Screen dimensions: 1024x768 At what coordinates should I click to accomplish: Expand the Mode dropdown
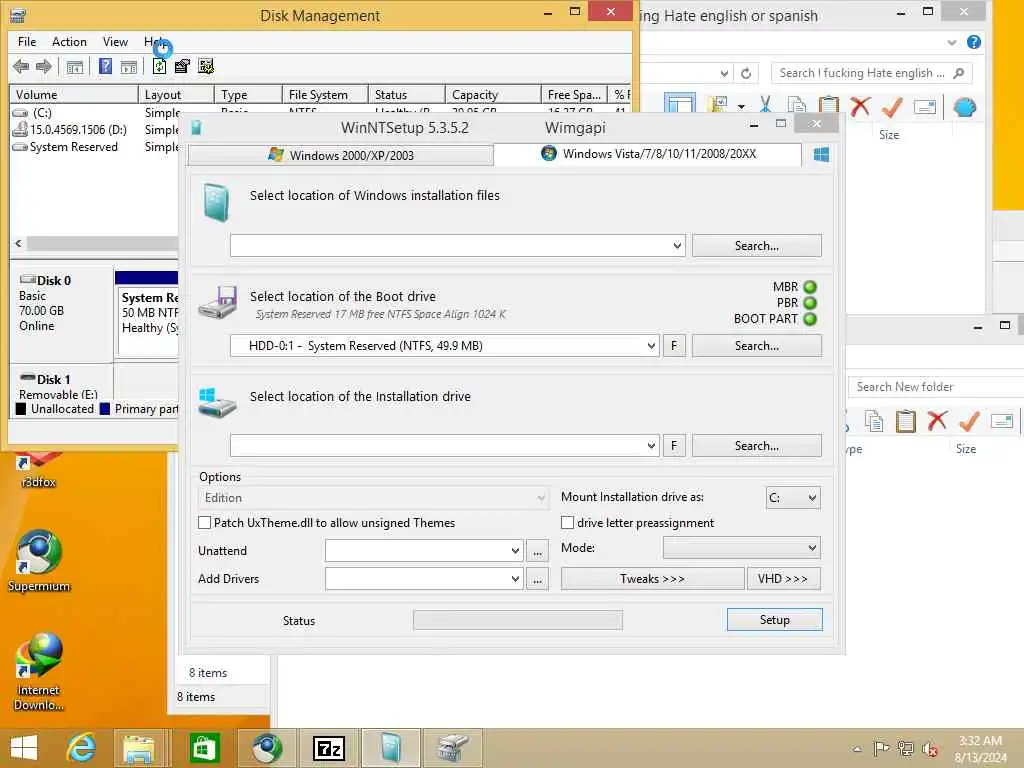point(812,548)
